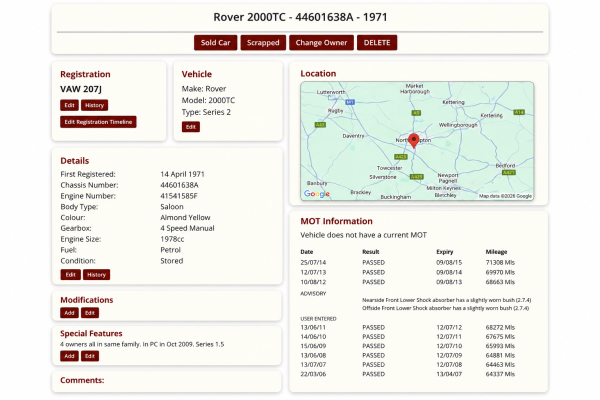This screenshot has height=400, width=600.
Task: Click the 4 Speed Manual gearbox value
Action: click(187, 228)
